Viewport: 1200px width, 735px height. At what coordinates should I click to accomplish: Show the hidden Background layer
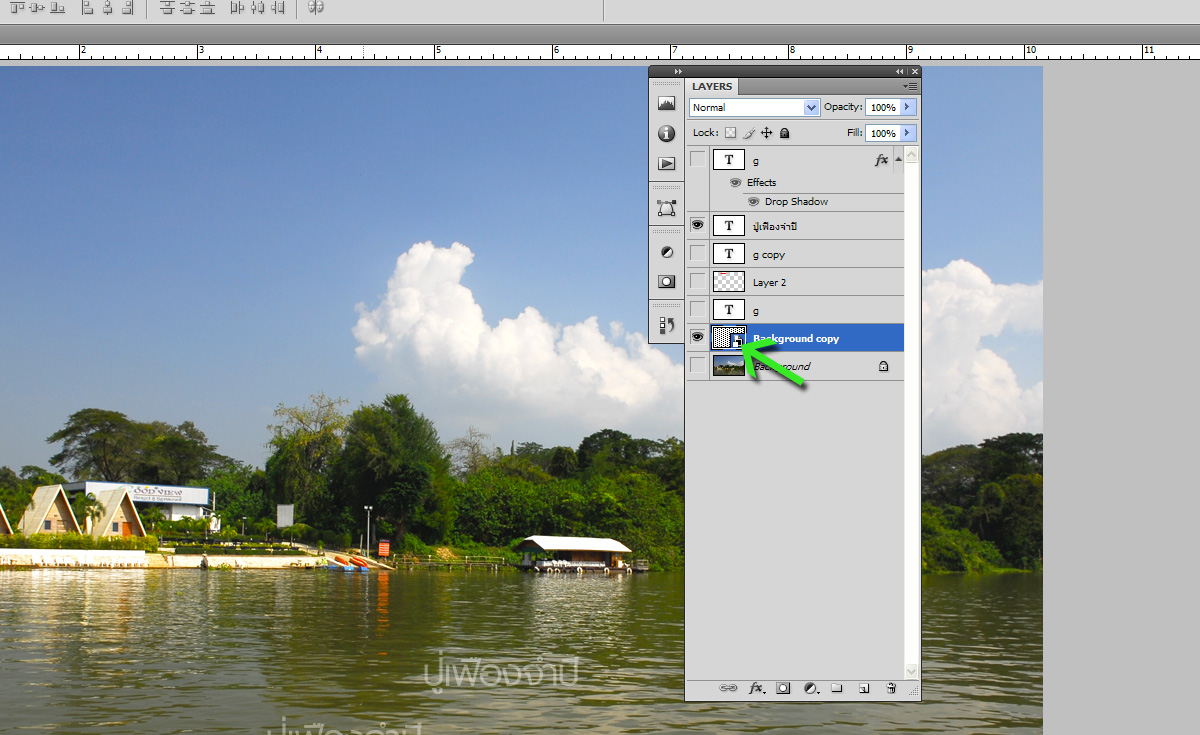(x=697, y=366)
